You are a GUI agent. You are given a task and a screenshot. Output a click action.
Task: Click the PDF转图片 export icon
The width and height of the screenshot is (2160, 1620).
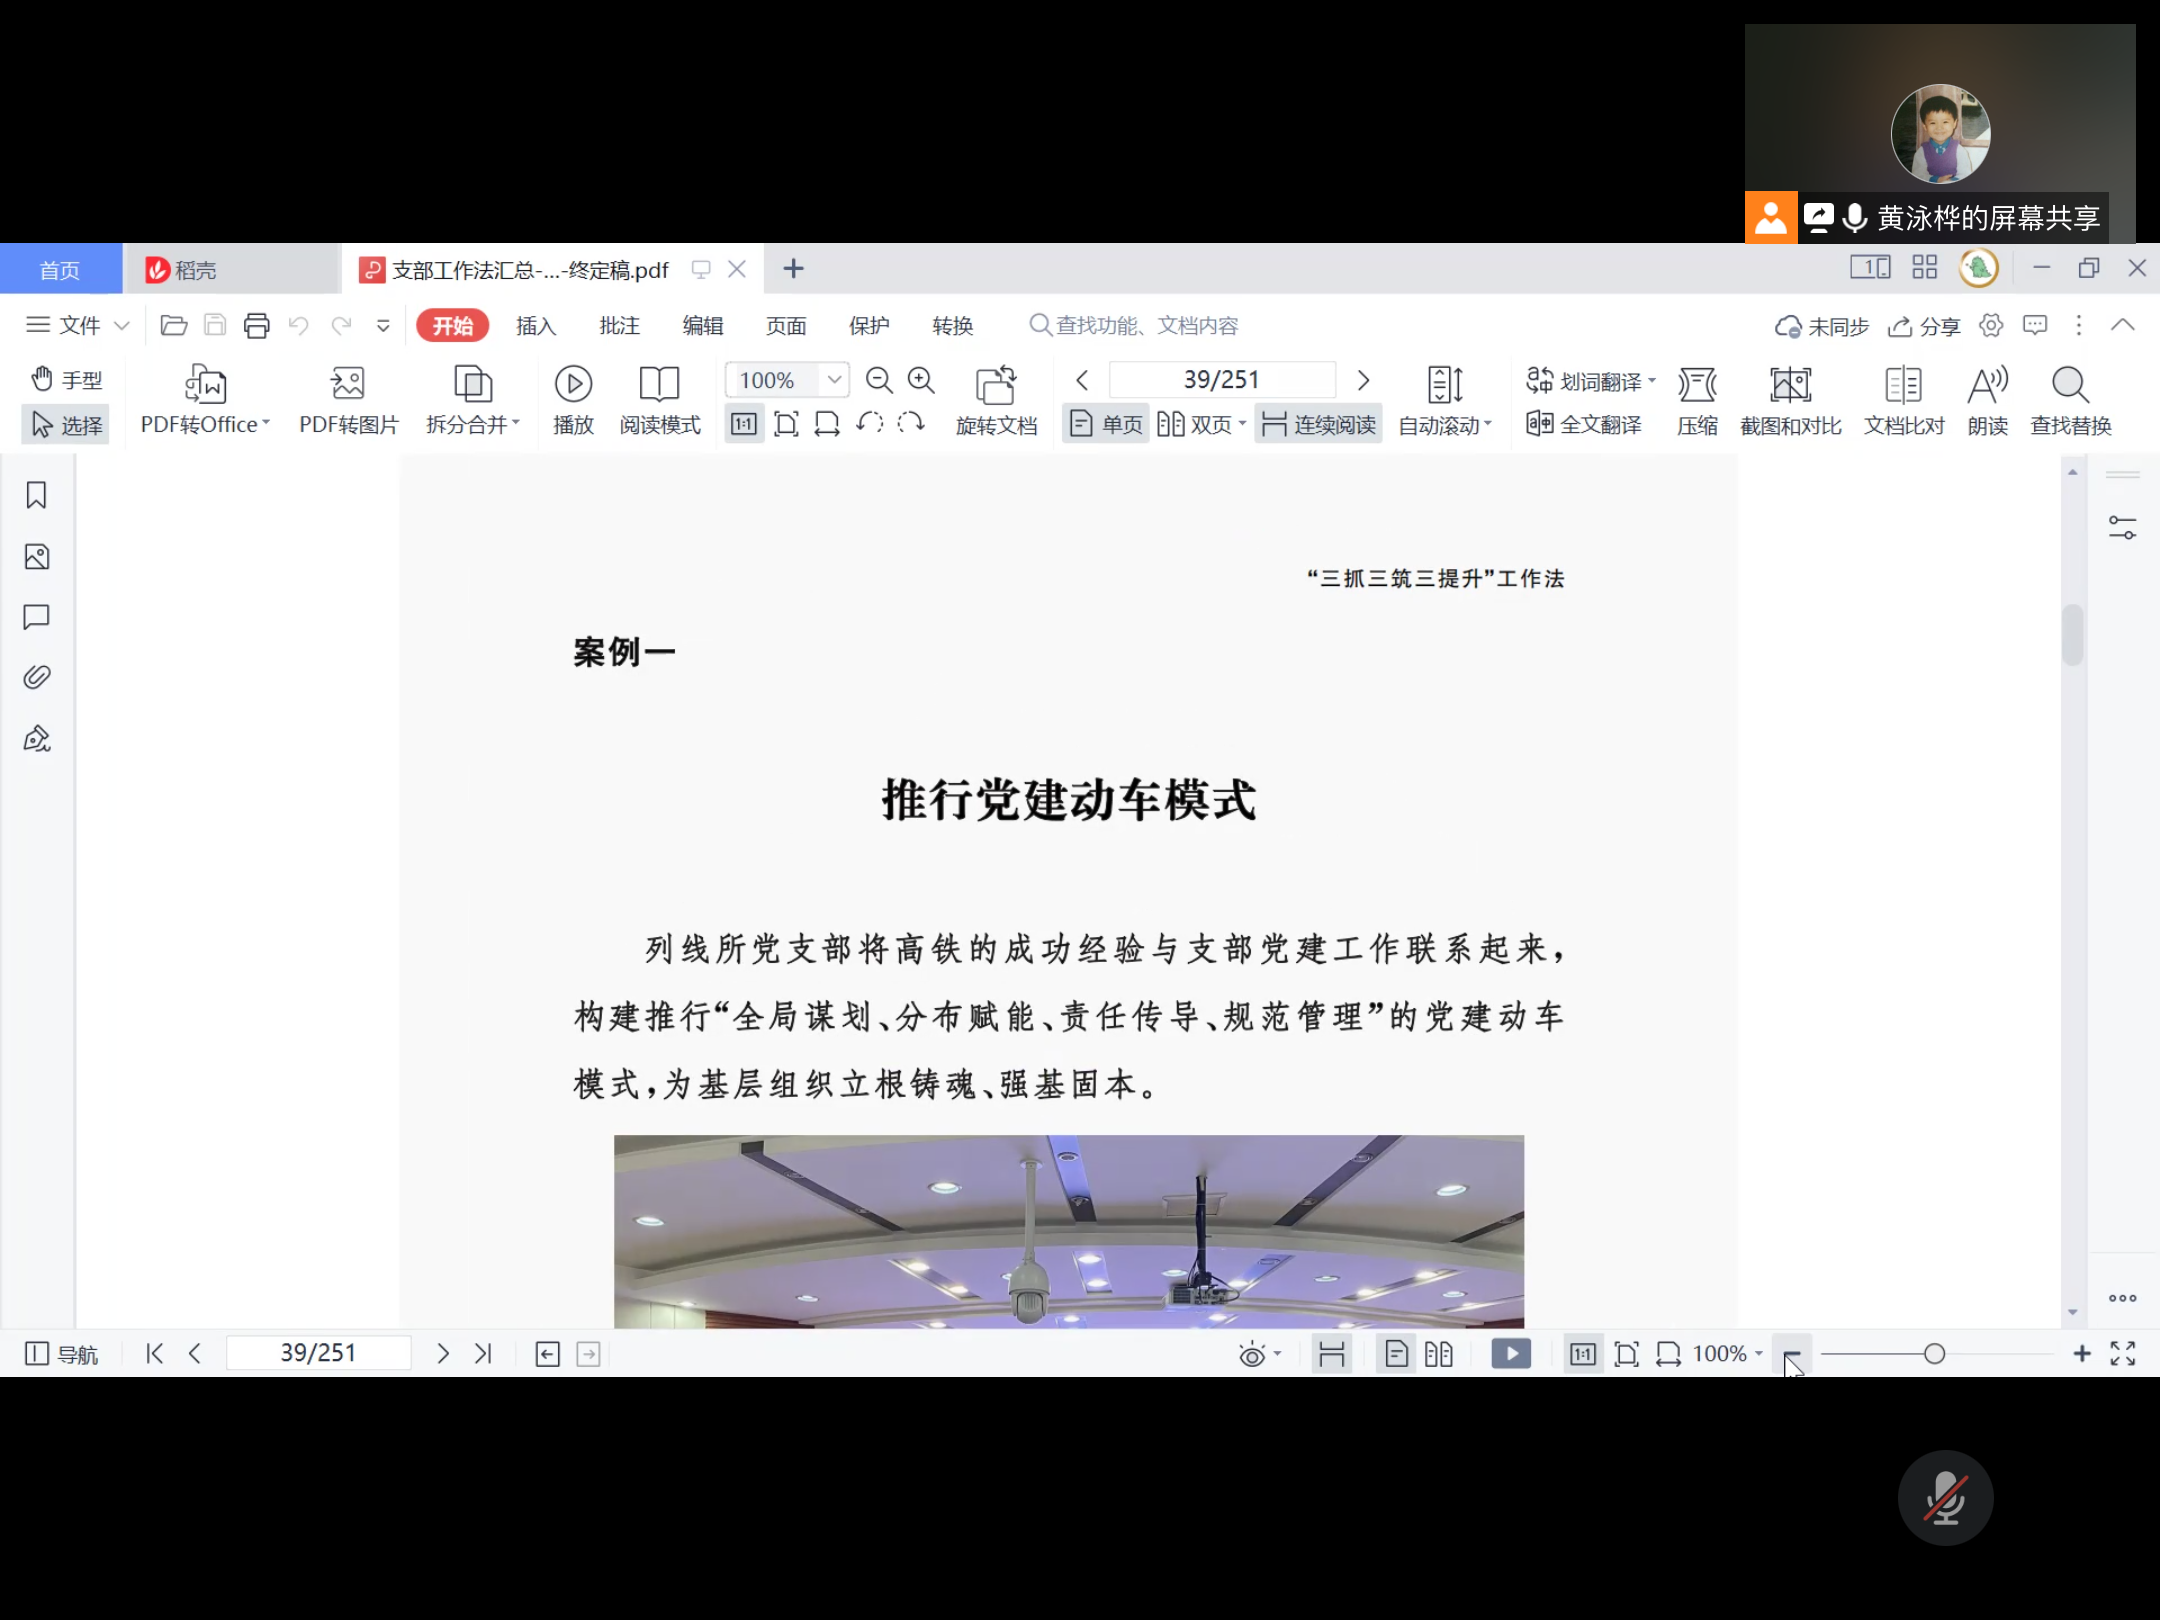(347, 384)
